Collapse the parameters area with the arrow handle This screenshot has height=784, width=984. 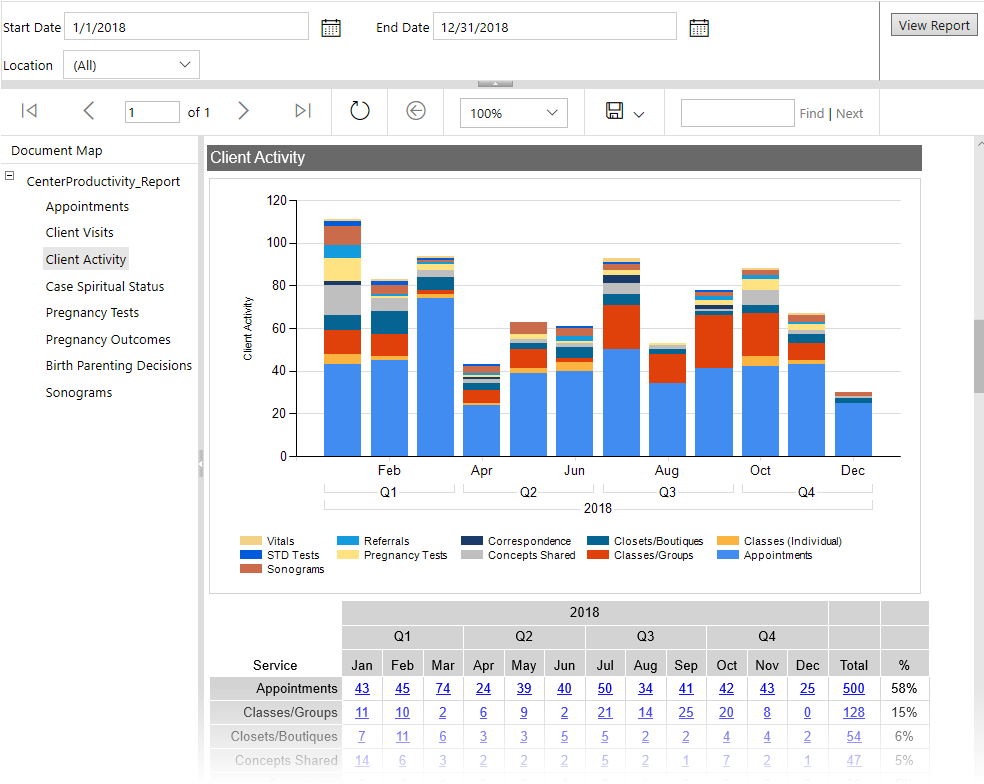(x=495, y=83)
